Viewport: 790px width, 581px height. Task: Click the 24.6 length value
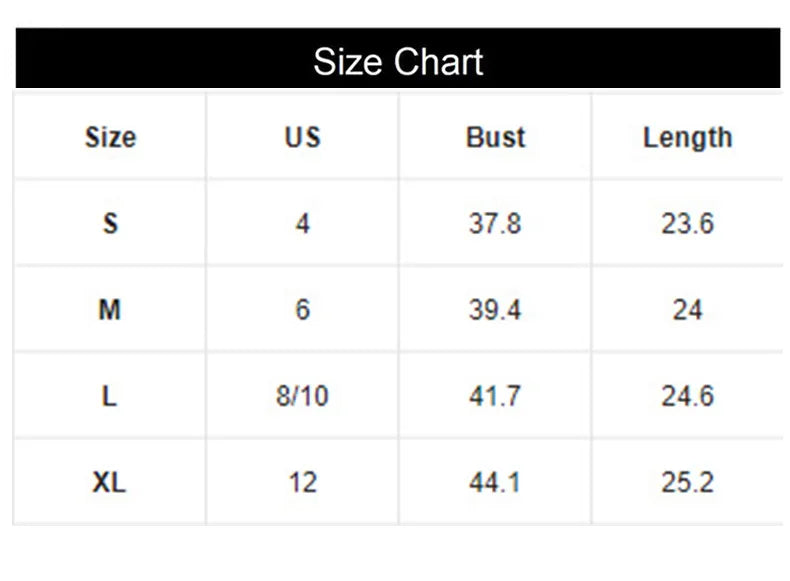click(x=687, y=396)
